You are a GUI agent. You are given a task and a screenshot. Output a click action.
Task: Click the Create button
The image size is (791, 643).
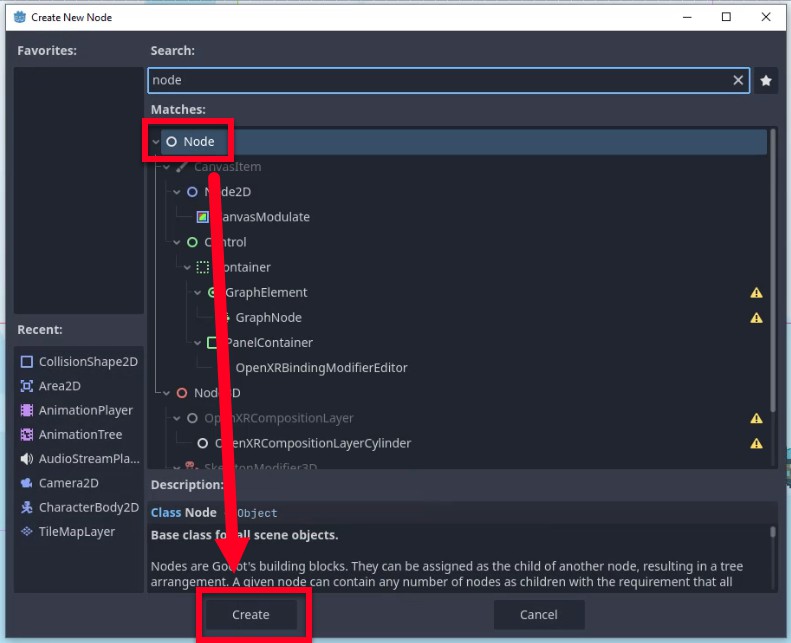251,614
